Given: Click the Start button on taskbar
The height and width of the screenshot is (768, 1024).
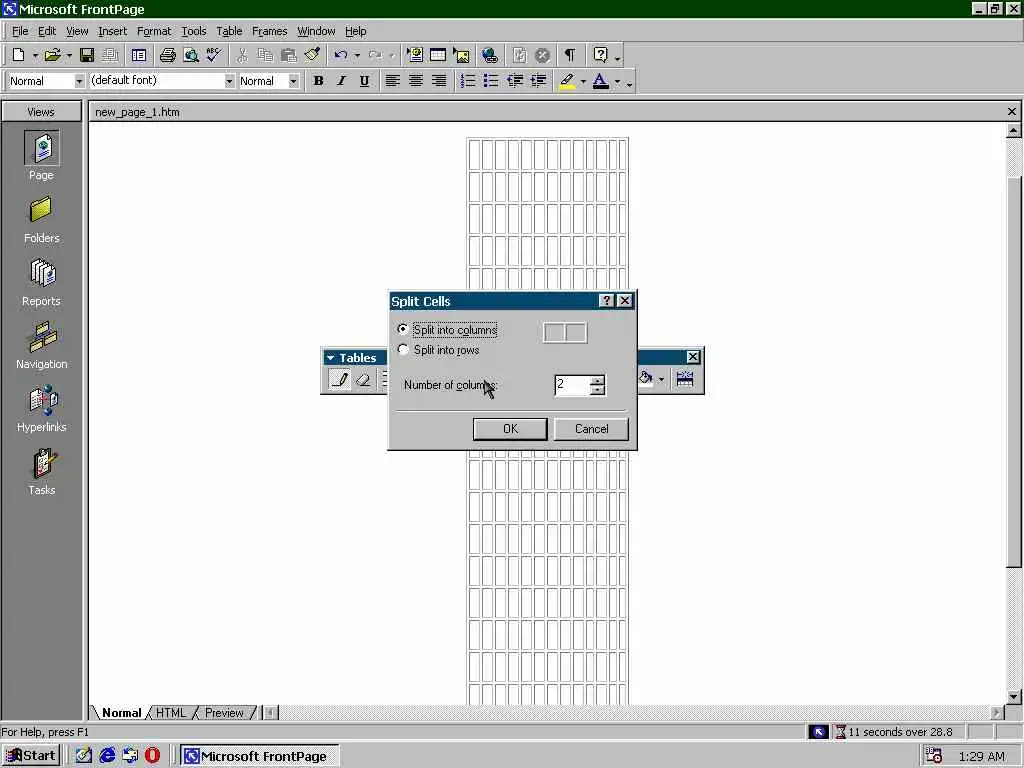Looking at the screenshot, I should pyautogui.click(x=31, y=756).
